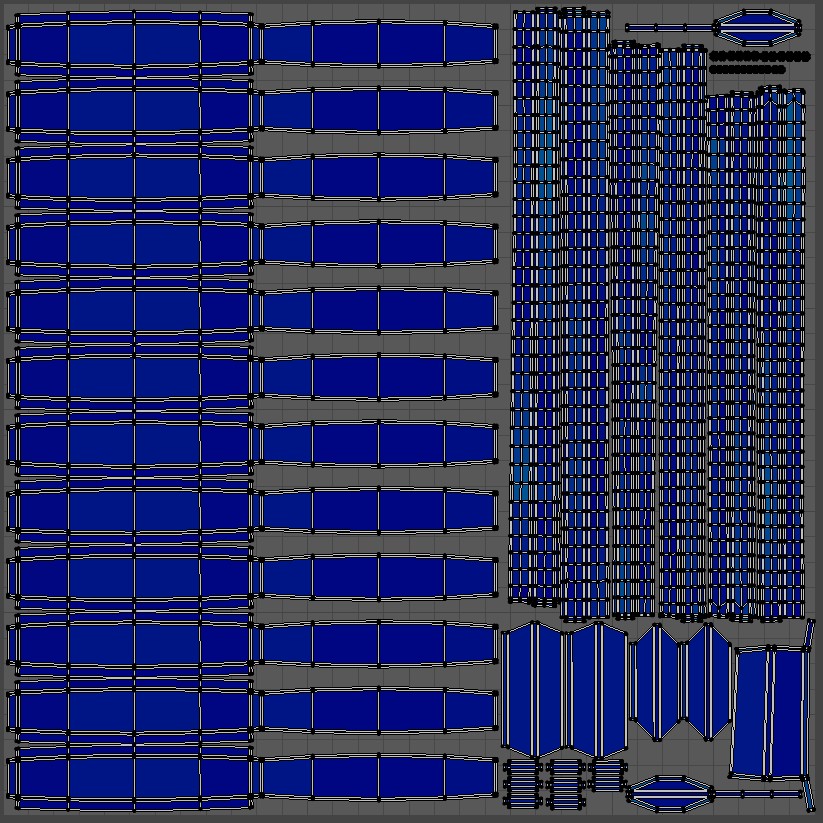Click the bottommost lens-shaped strip in middle column
The image size is (823, 823).
tap(379, 778)
